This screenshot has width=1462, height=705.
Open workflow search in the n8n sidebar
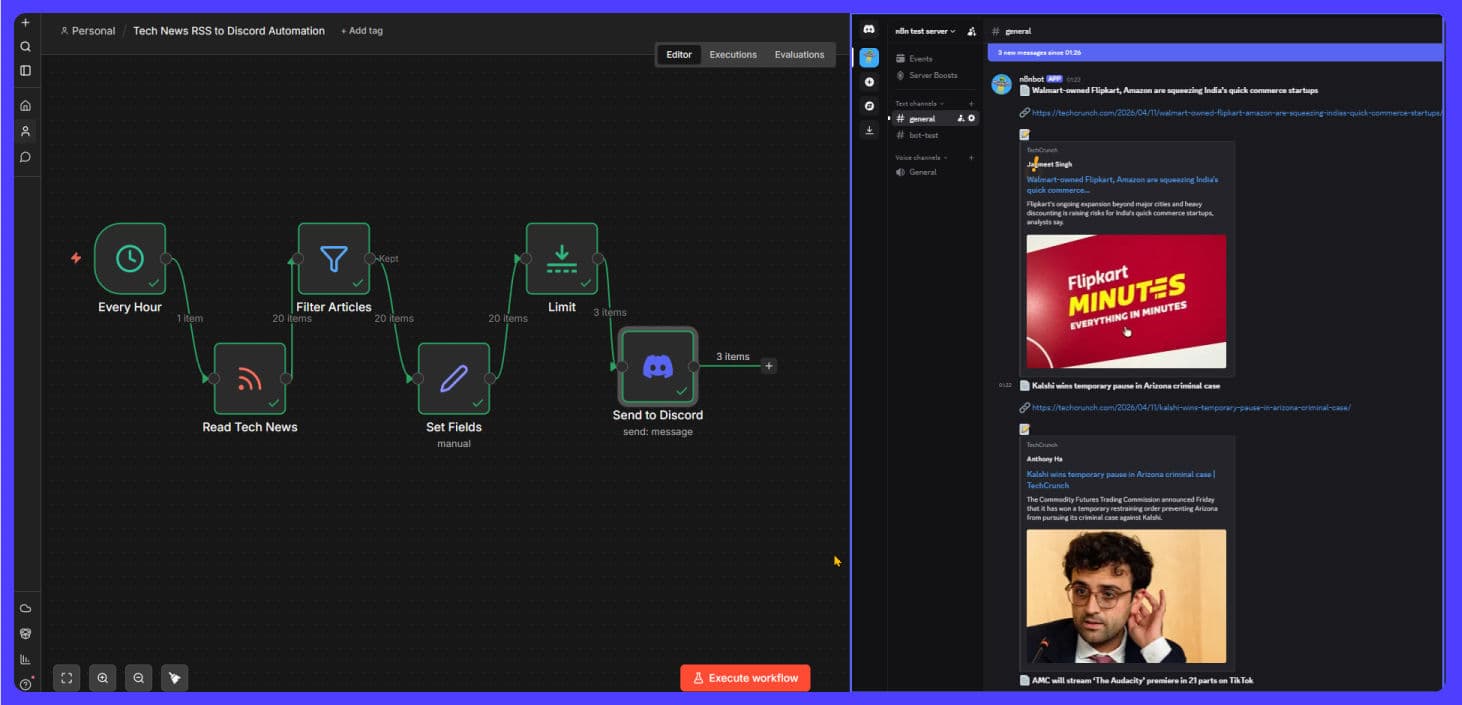click(25, 46)
